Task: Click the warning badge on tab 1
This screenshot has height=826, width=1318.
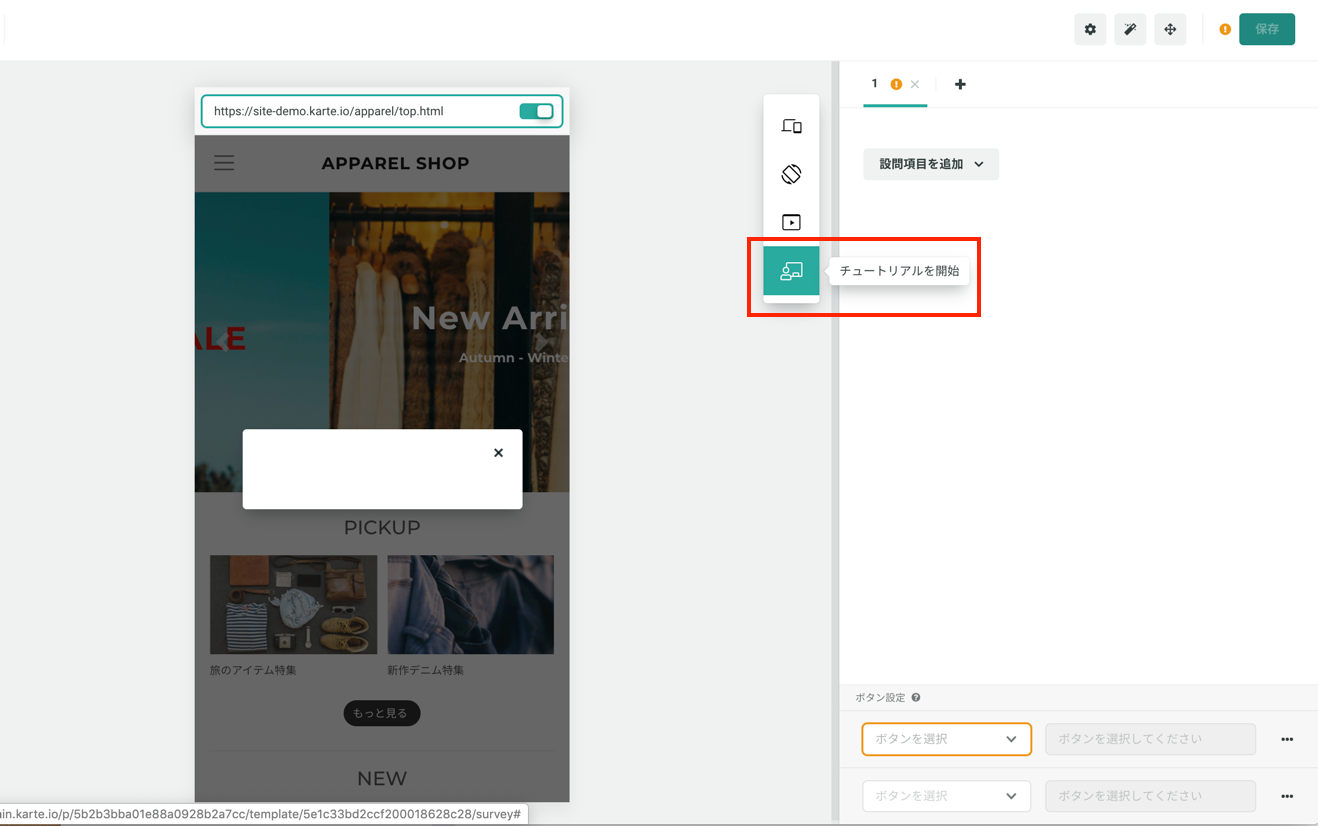Action: point(896,85)
